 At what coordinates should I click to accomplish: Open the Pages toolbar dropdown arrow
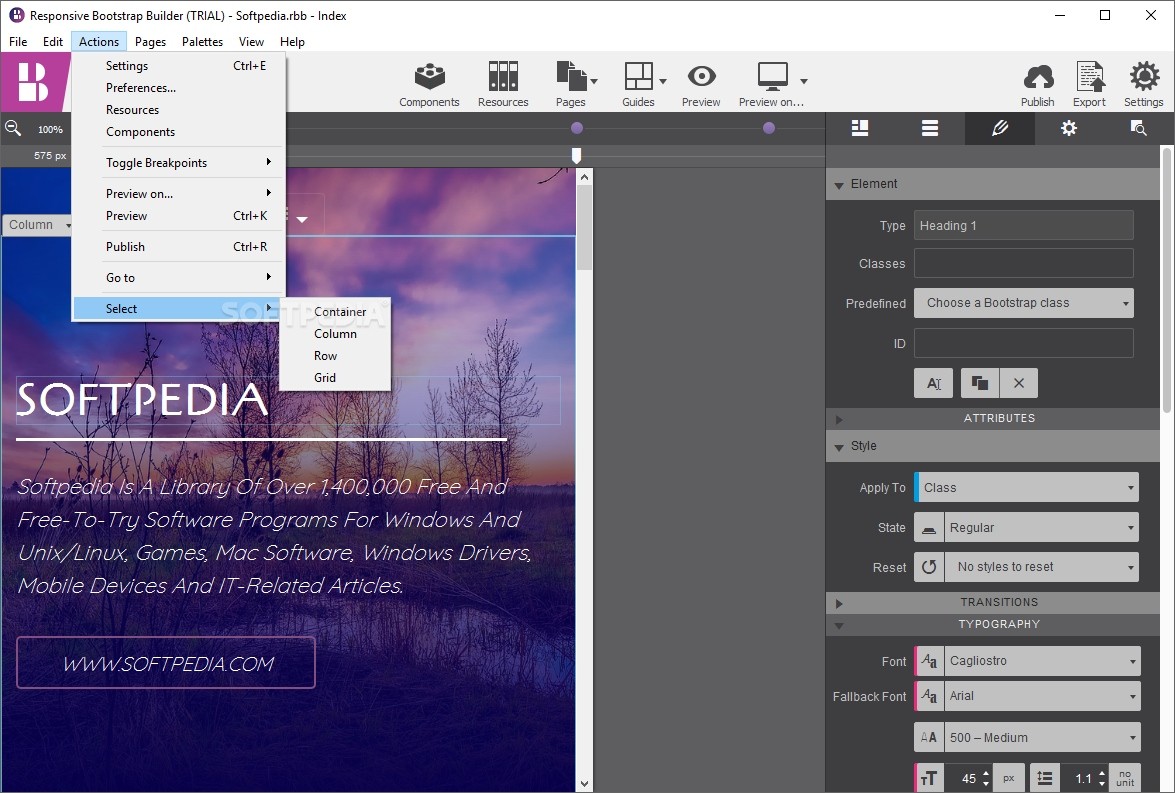click(x=594, y=81)
